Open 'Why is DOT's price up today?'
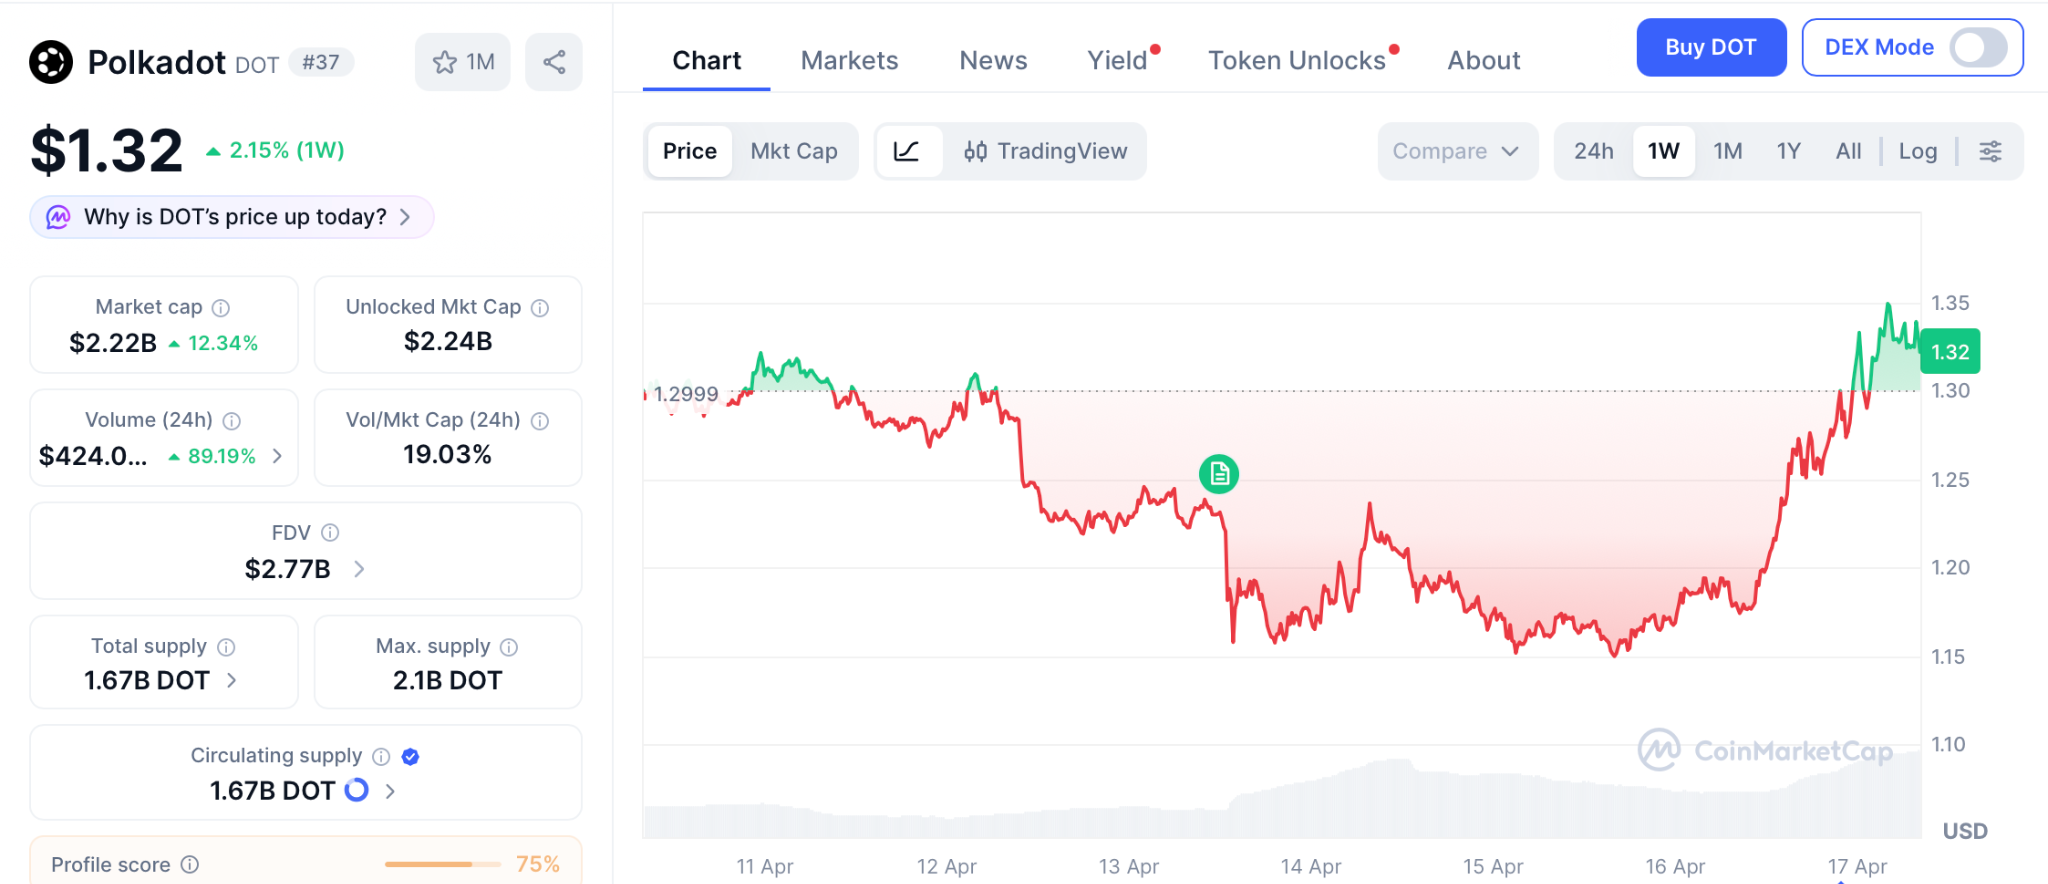2048x884 pixels. tap(233, 217)
